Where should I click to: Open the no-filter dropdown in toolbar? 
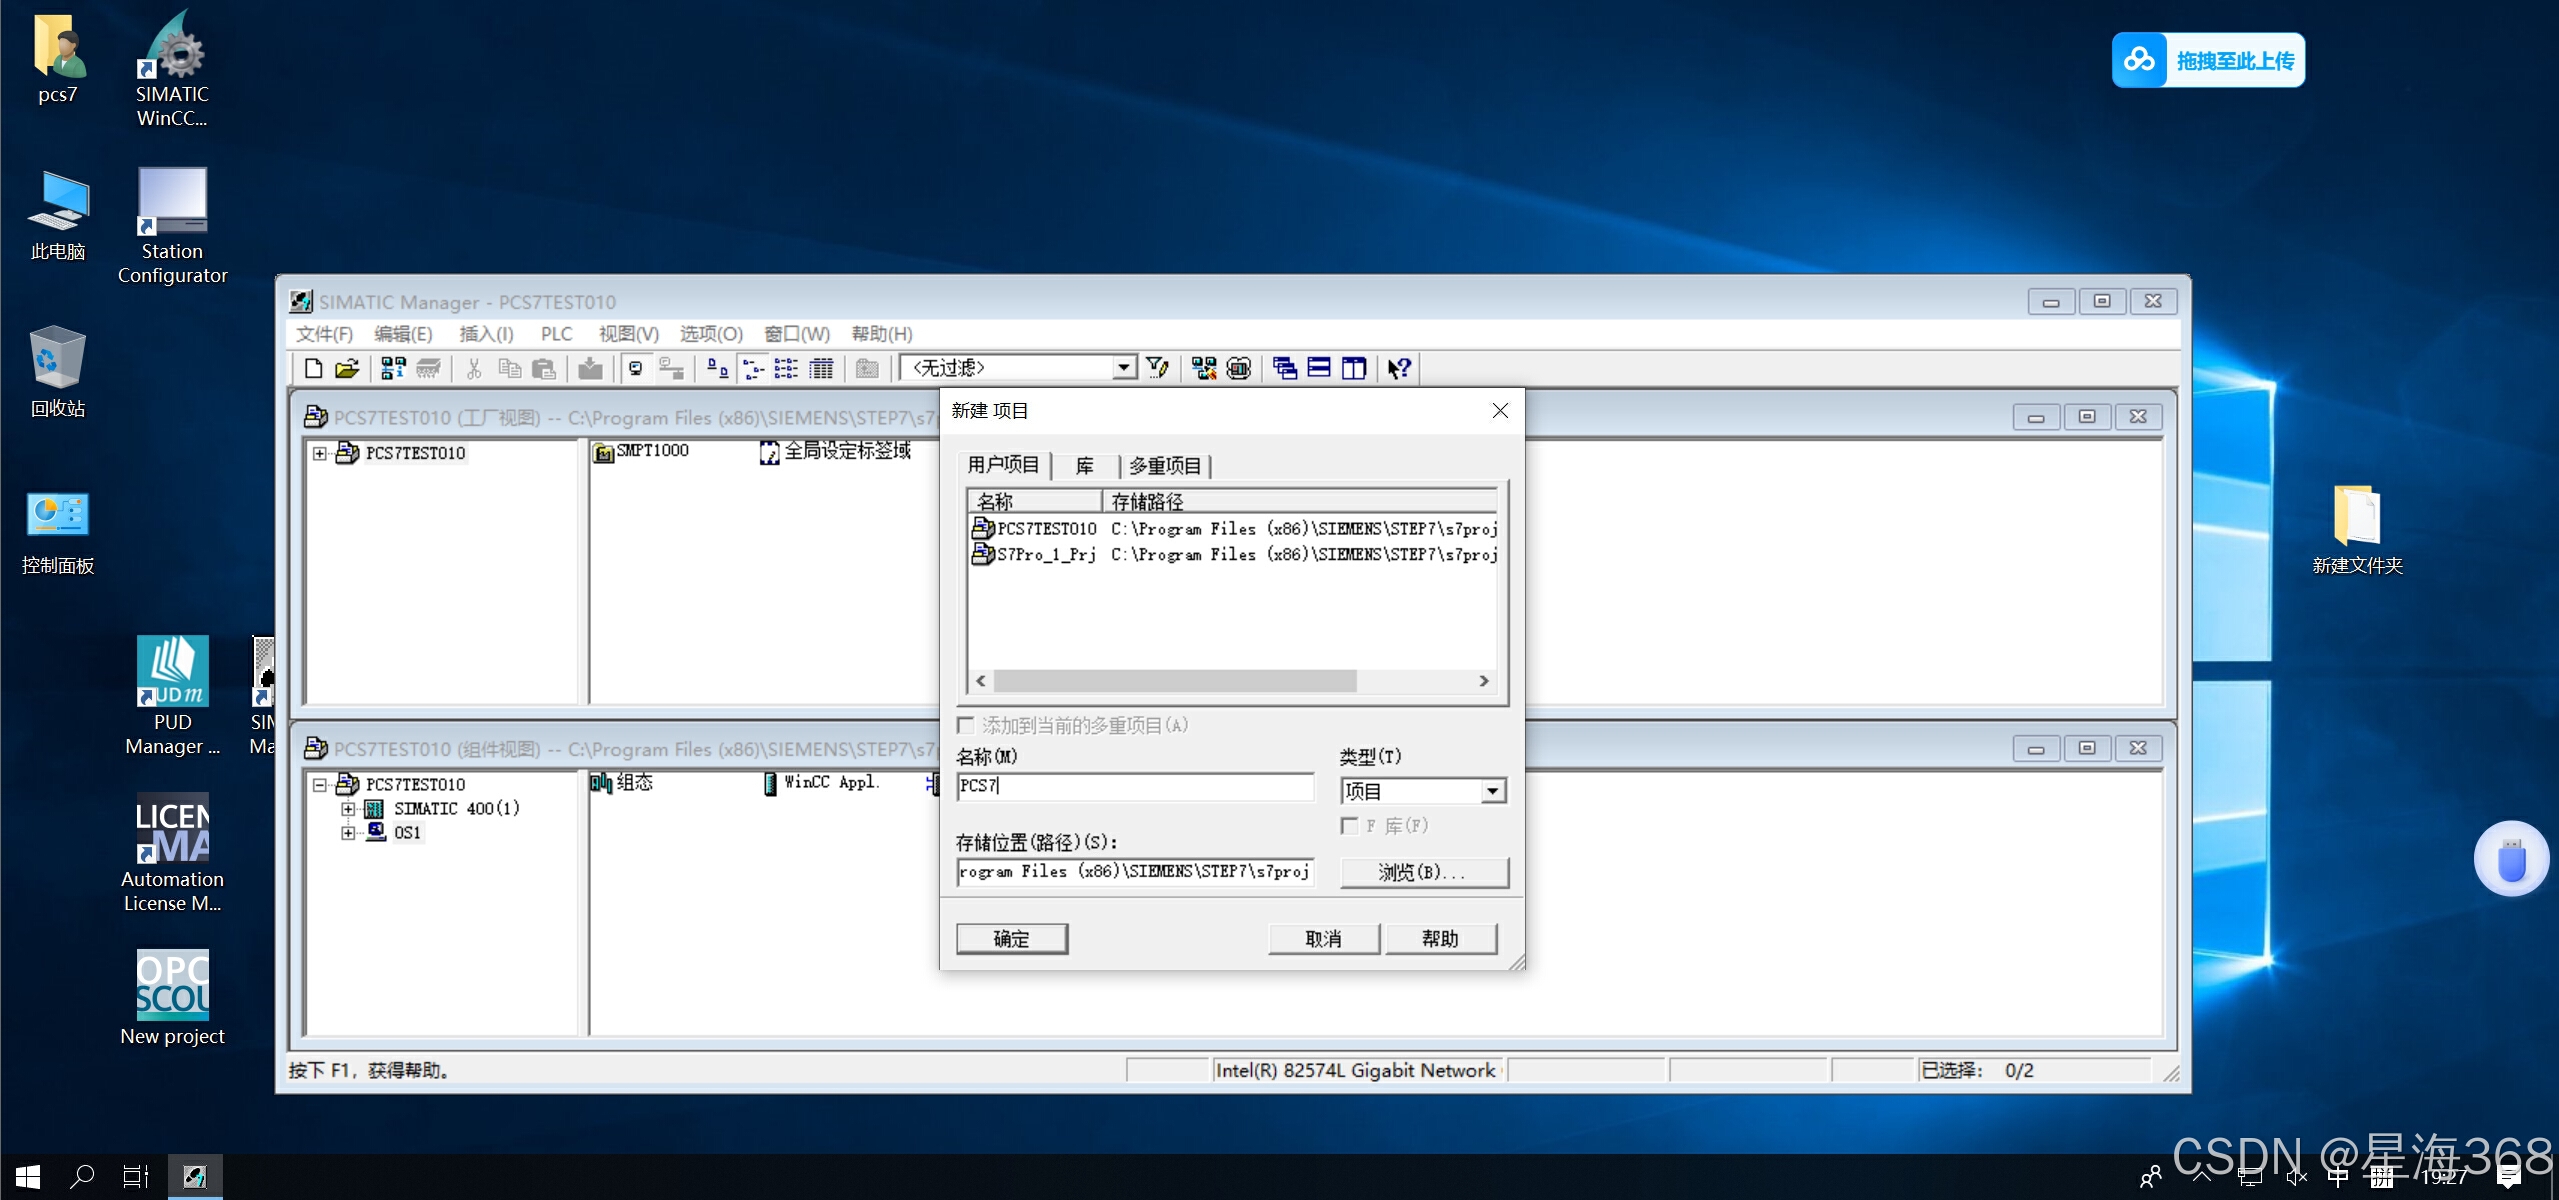click(x=1124, y=368)
